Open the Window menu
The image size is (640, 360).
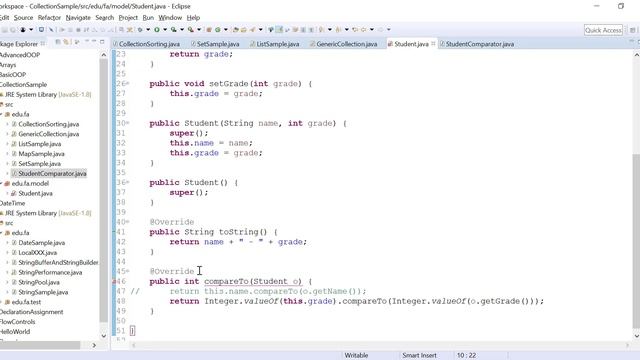coord(170,18)
